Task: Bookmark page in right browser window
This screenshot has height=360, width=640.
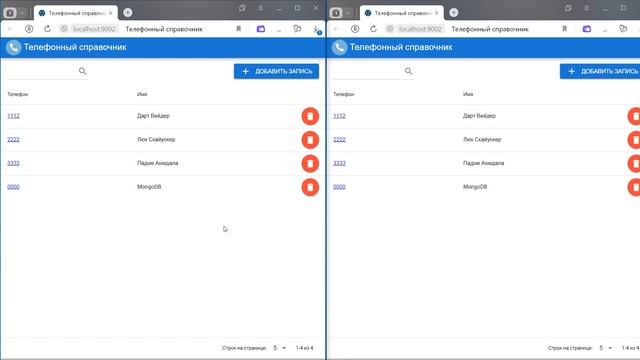Action: click(x=564, y=29)
